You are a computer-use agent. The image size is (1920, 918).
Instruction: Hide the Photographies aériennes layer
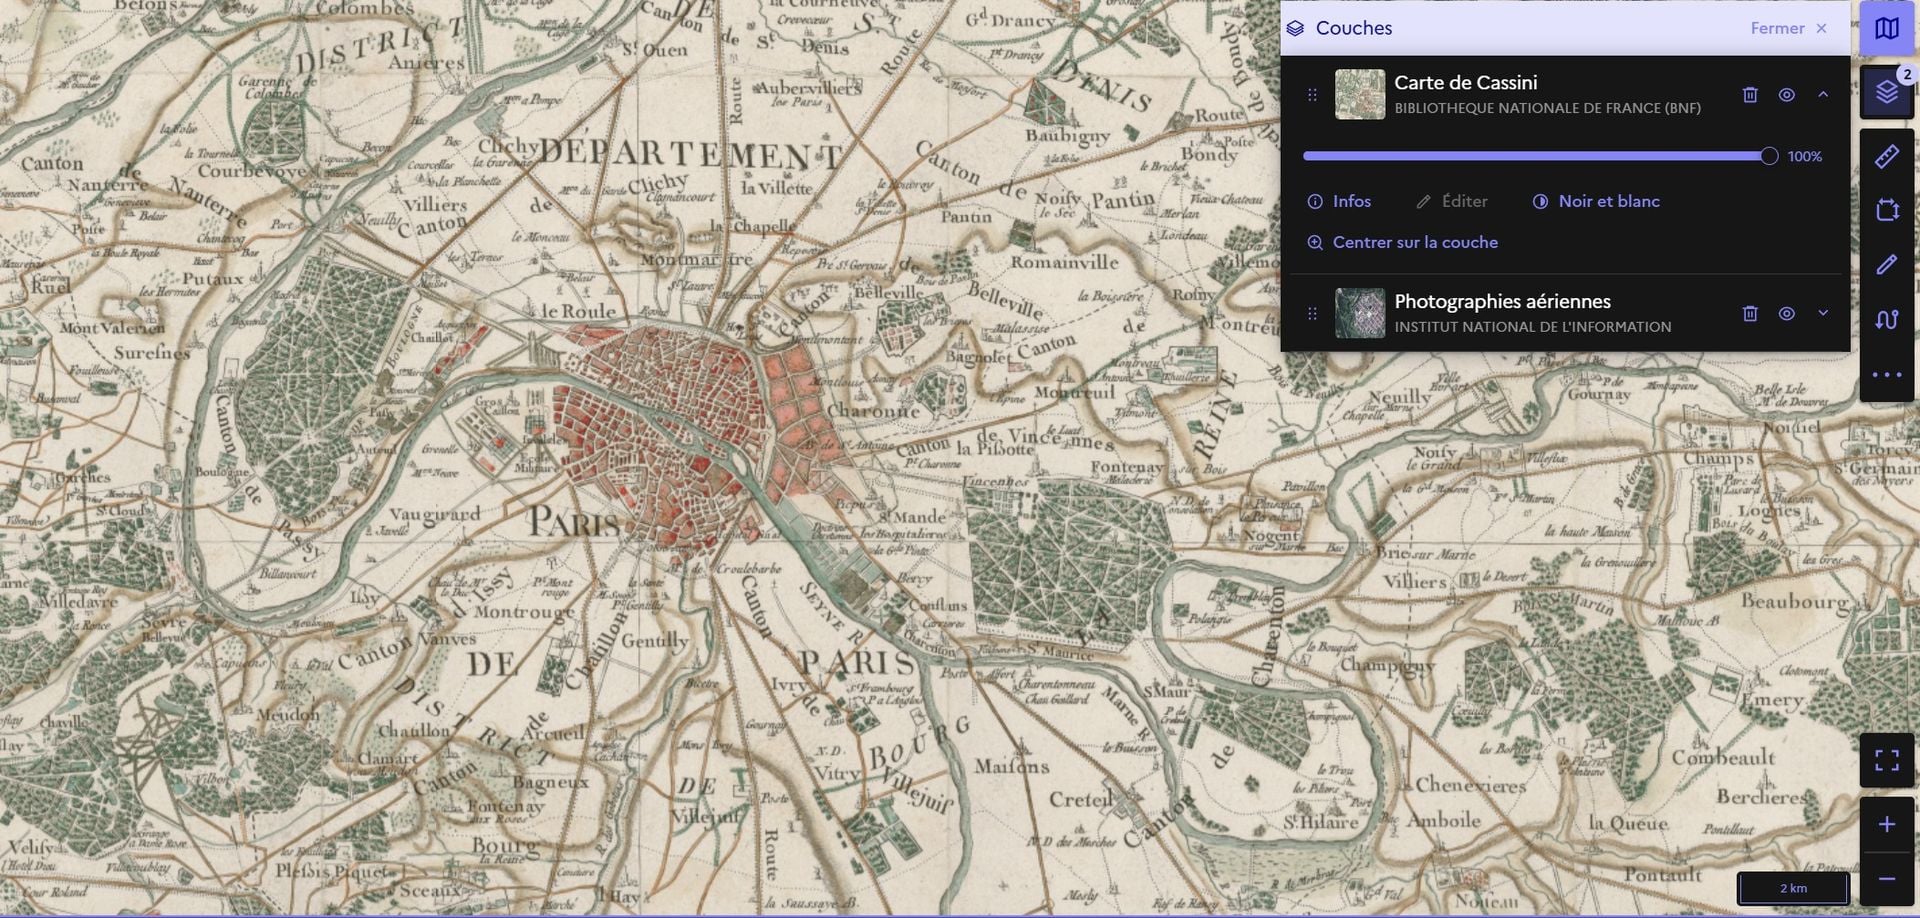[x=1786, y=314]
